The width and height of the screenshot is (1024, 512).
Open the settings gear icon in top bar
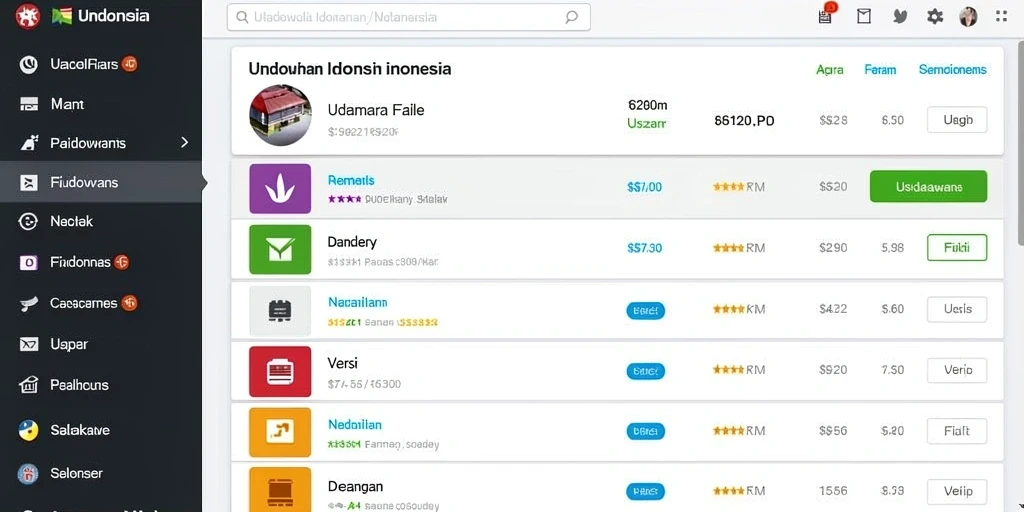[x=935, y=17]
